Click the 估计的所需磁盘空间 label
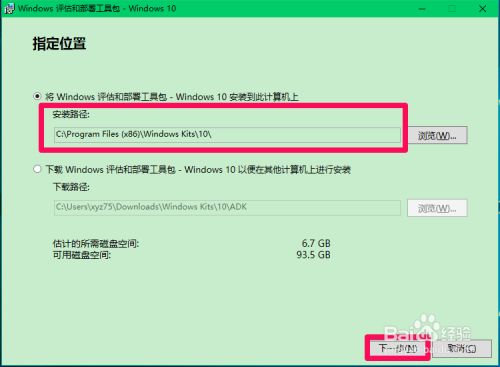500x367 pixels. click(x=96, y=244)
